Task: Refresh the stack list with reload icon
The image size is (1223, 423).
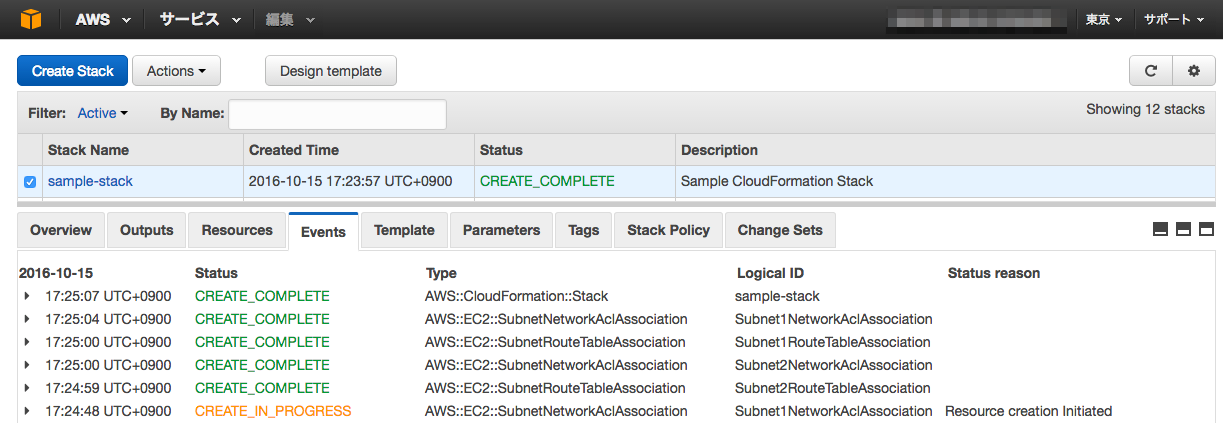Action: coord(1151,71)
